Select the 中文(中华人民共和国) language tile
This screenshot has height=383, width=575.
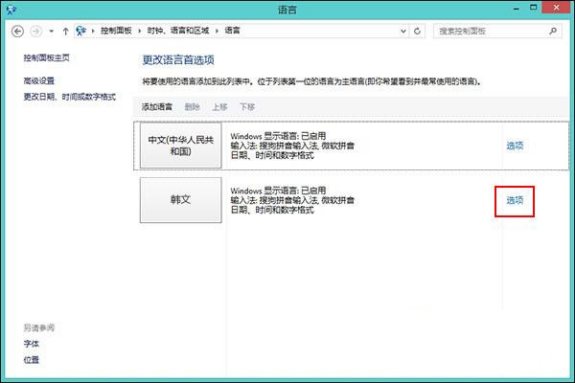[x=181, y=146]
